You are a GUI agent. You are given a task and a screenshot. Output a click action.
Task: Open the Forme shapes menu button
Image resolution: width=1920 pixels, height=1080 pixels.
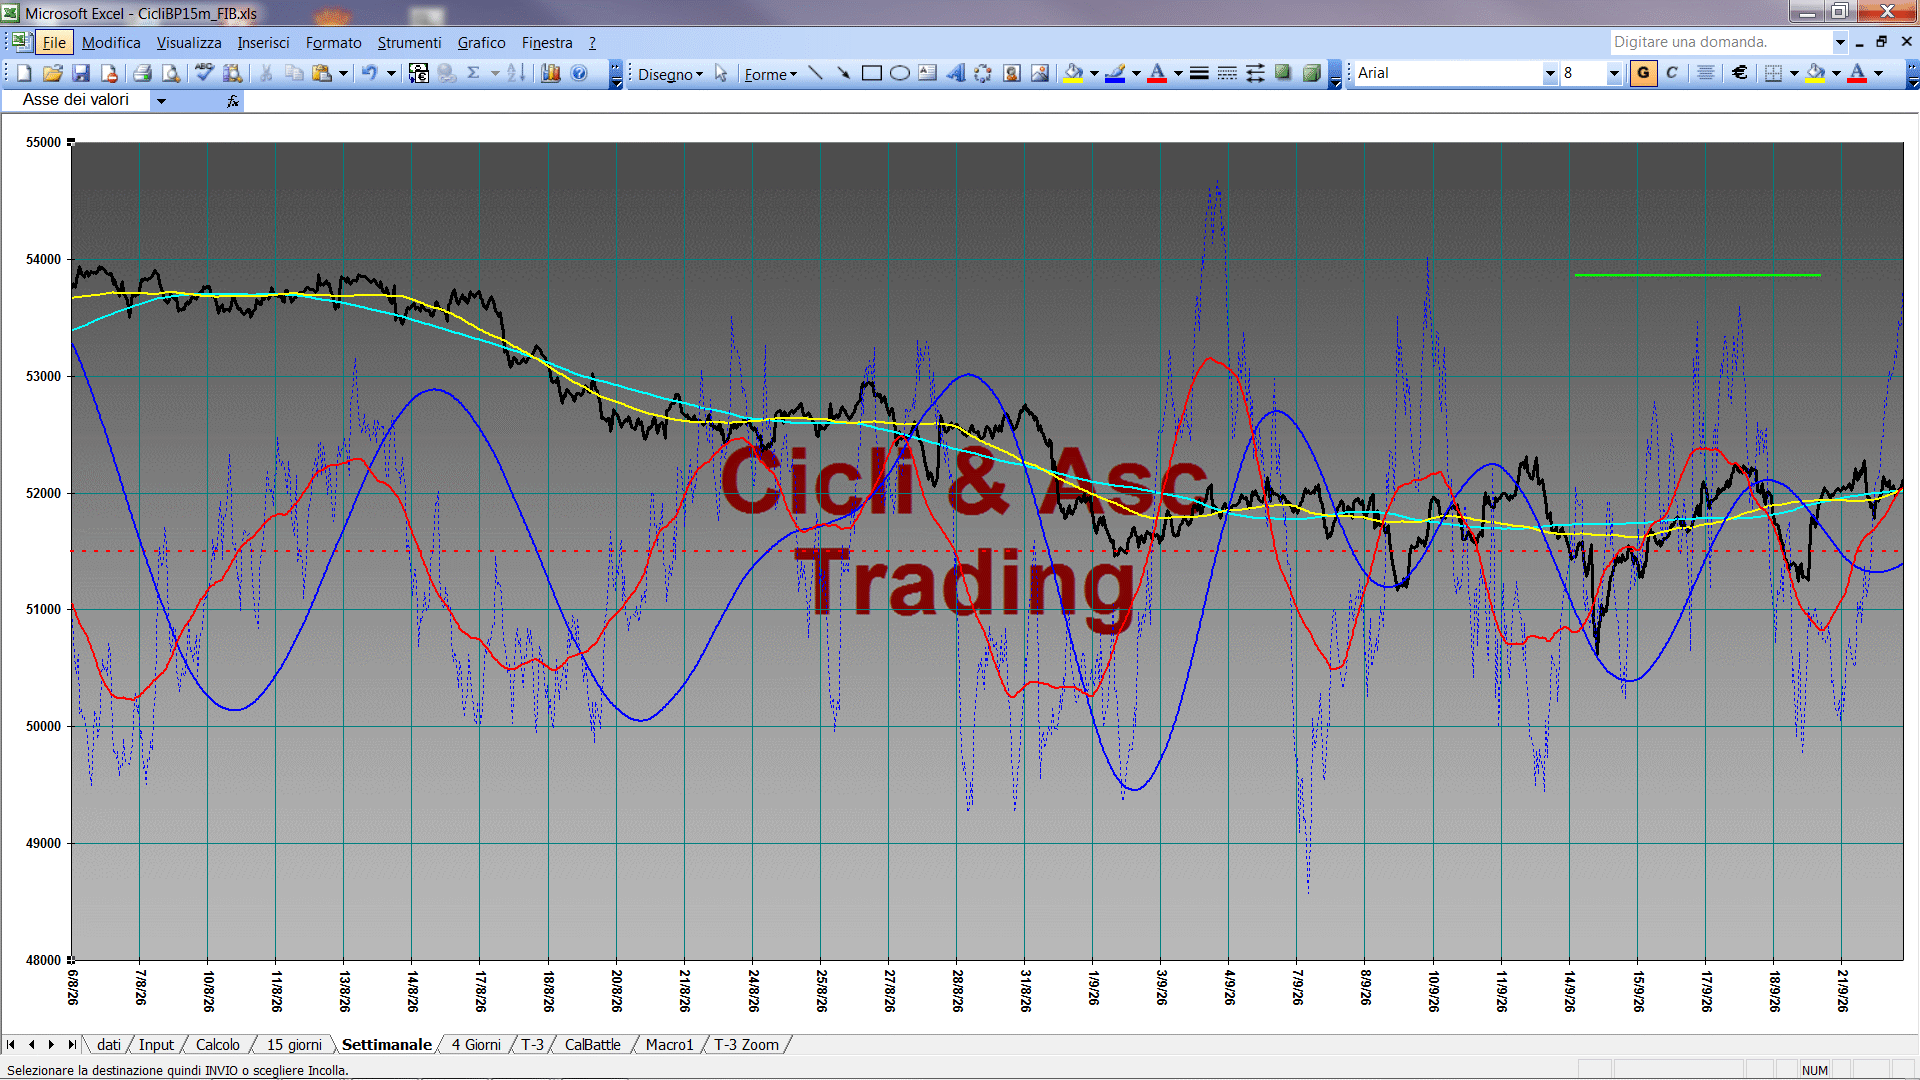[770, 74]
